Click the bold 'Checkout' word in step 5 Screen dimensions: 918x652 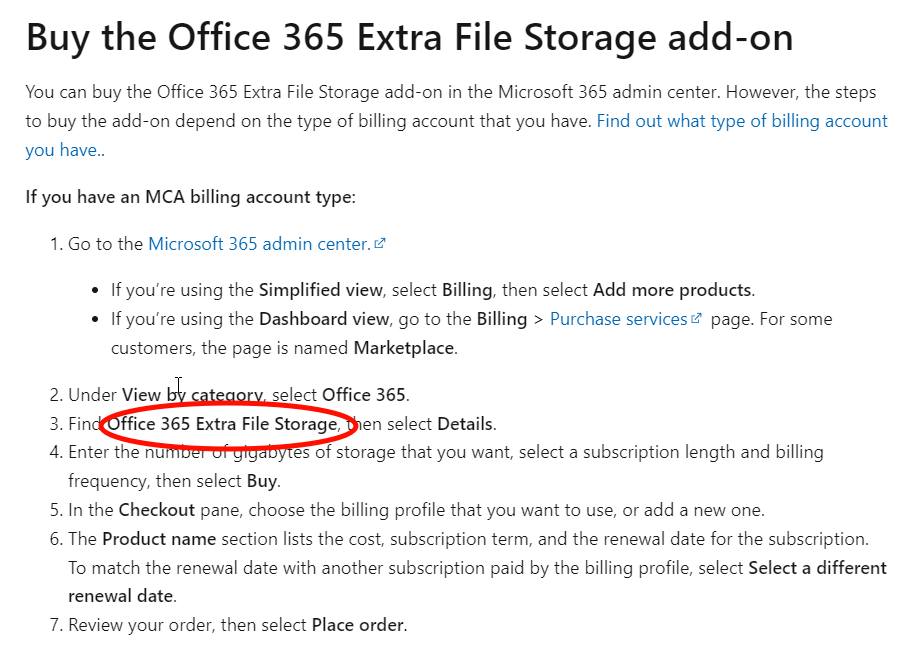pos(156,510)
